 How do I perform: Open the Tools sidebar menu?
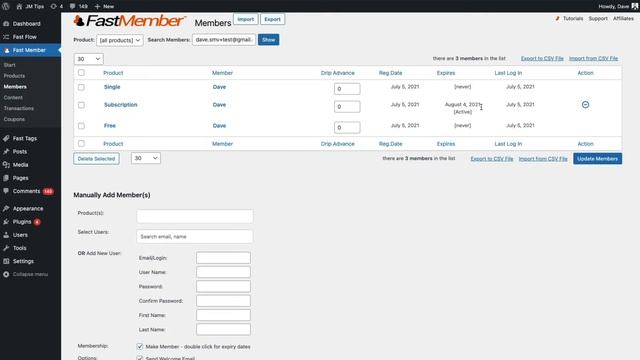coord(19,248)
